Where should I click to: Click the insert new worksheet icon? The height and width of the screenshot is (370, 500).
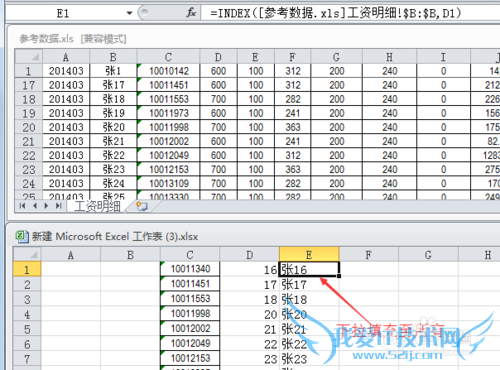(142, 206)
